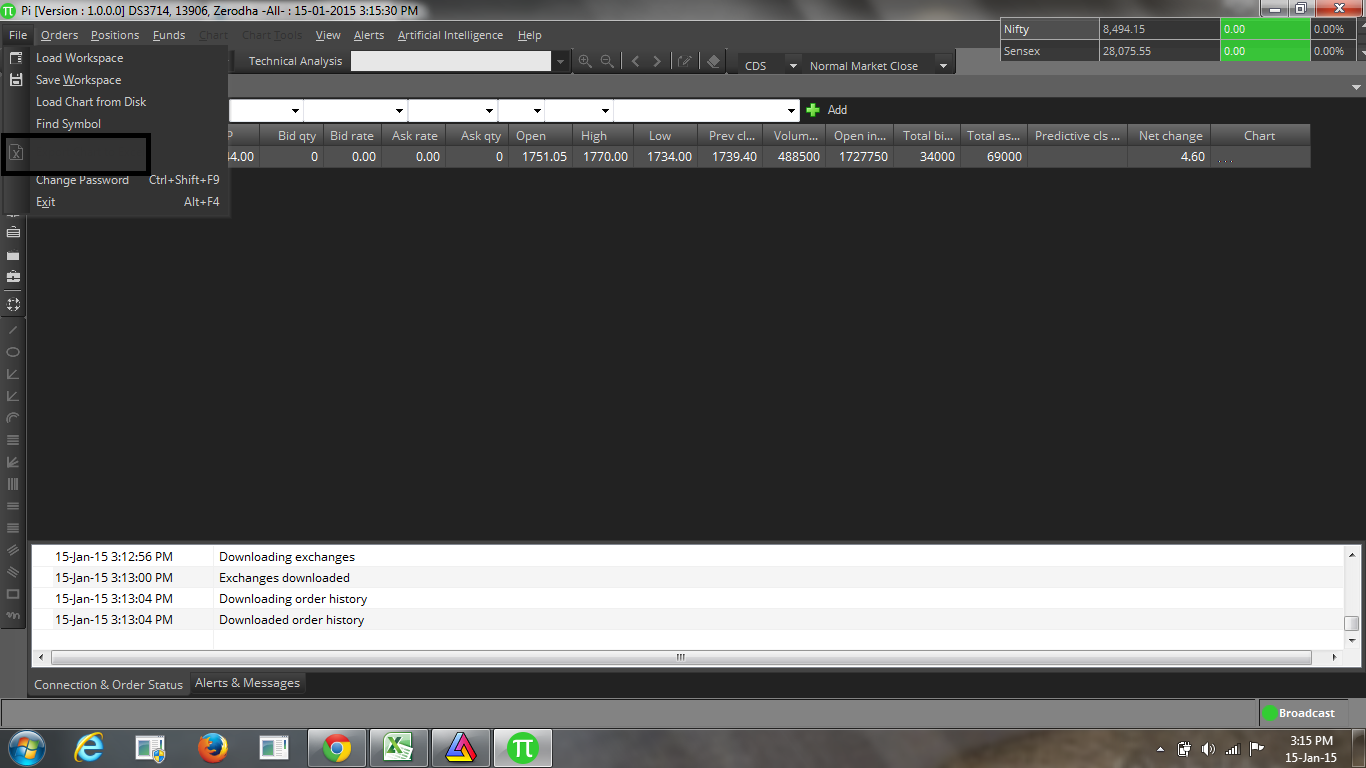The image size is (1366, 768).
Task: Click the volume speaker tray icon
Action: click(1208, 748)
